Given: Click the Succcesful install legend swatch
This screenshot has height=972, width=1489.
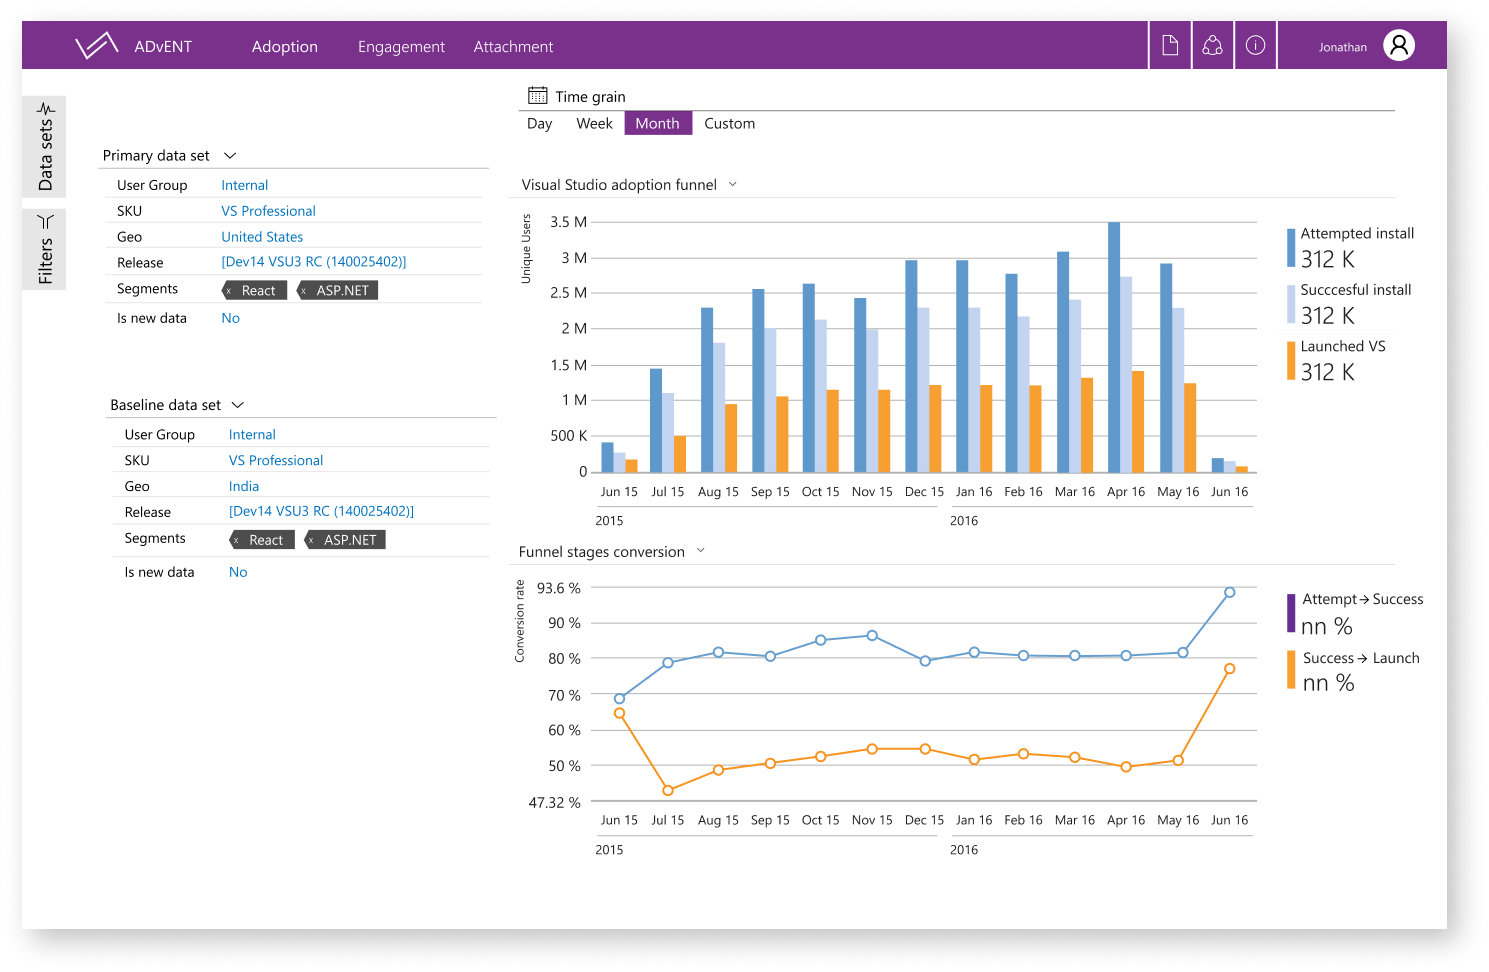Looking at the screenshot, I should coord(1291,304).
